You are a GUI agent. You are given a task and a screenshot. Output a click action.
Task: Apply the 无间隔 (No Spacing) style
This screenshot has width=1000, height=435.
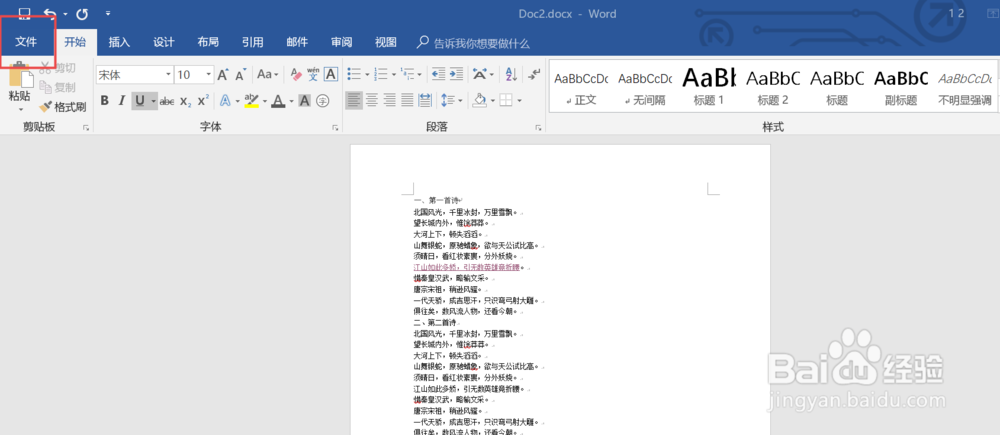click(x=645, y=87)
